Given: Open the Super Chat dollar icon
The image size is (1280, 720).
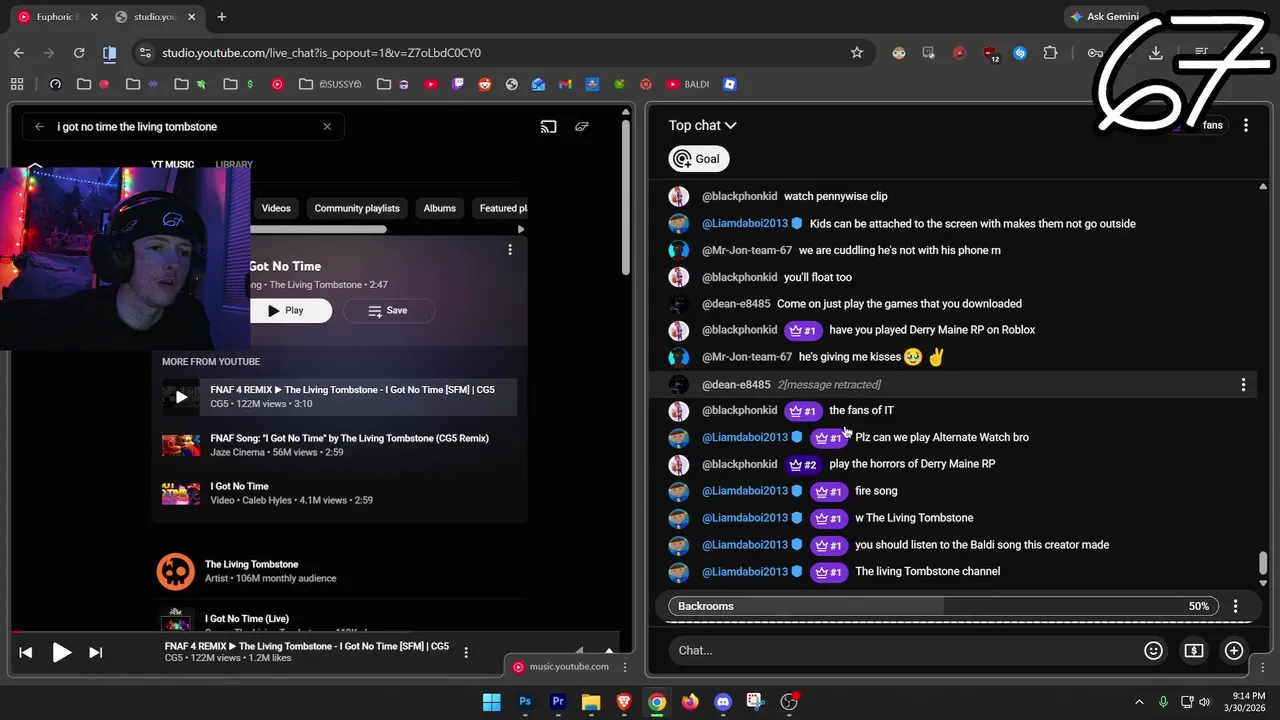Looking at the screenshot, I should click(1194, 651).
